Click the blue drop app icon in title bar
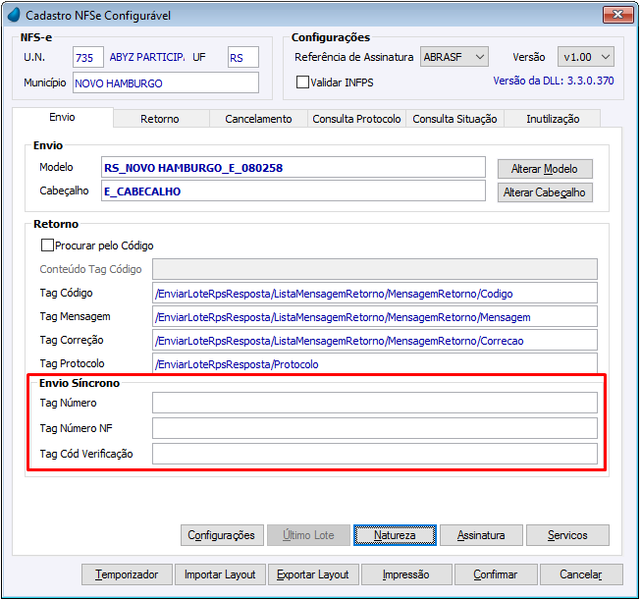The image size is (641, 600). point(14,15)
